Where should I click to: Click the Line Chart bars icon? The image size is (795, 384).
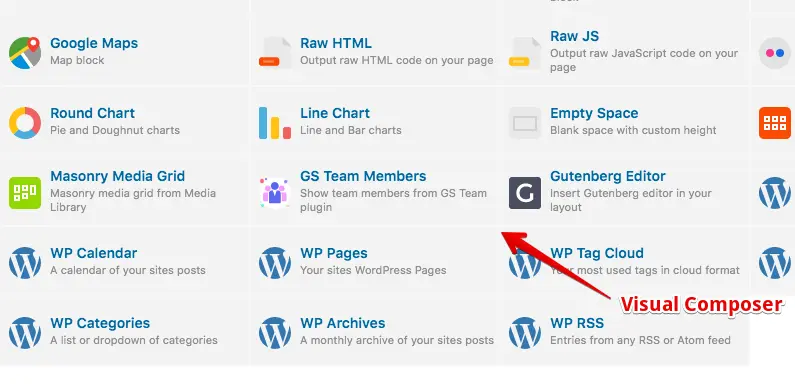pos(275,123)
